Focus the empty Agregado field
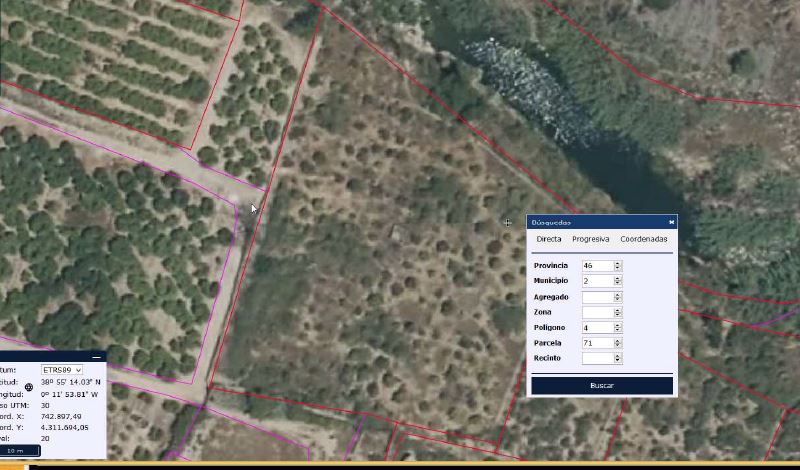This screenshot has width=800, height=470. (597, 297)
